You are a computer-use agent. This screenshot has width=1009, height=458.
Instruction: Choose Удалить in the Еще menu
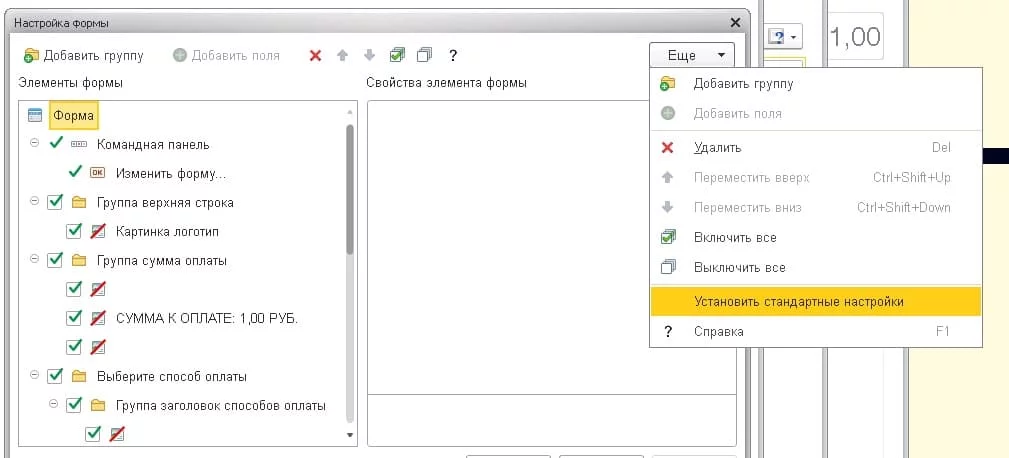[x=815, y=148]
